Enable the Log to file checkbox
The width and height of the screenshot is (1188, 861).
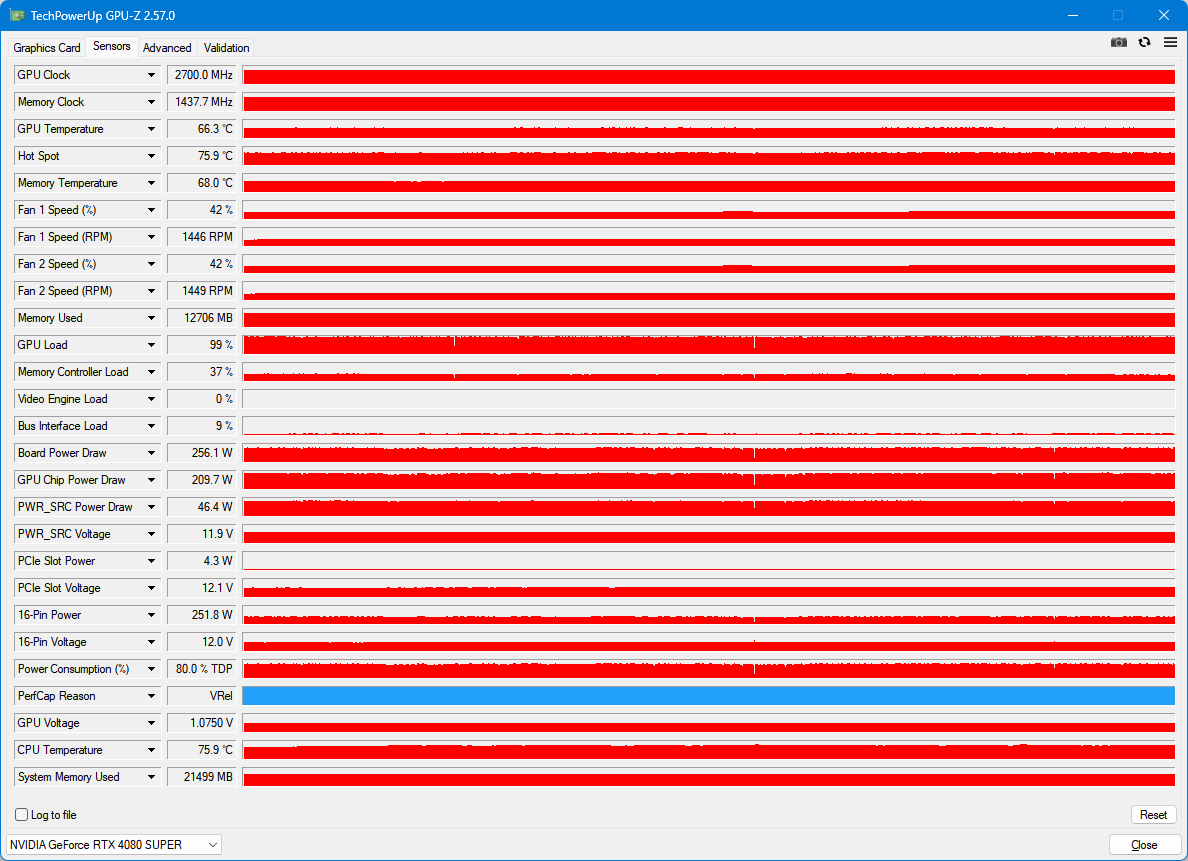22,815
